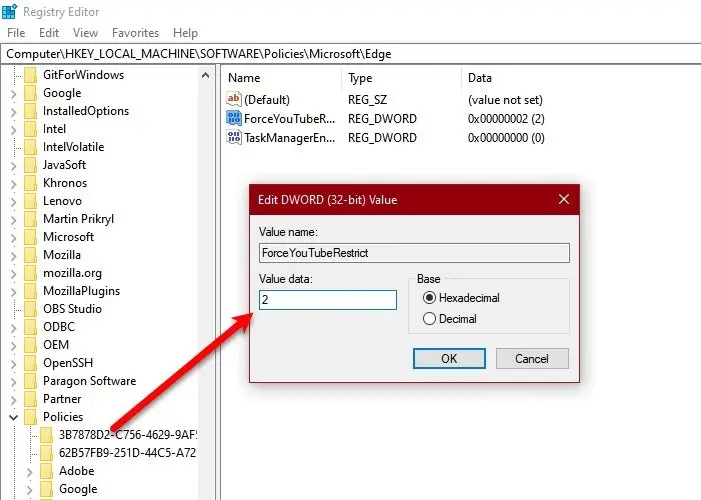Open the Help menu
The image size is (701, 500).
pyautogui.click(x=186, y=33)
